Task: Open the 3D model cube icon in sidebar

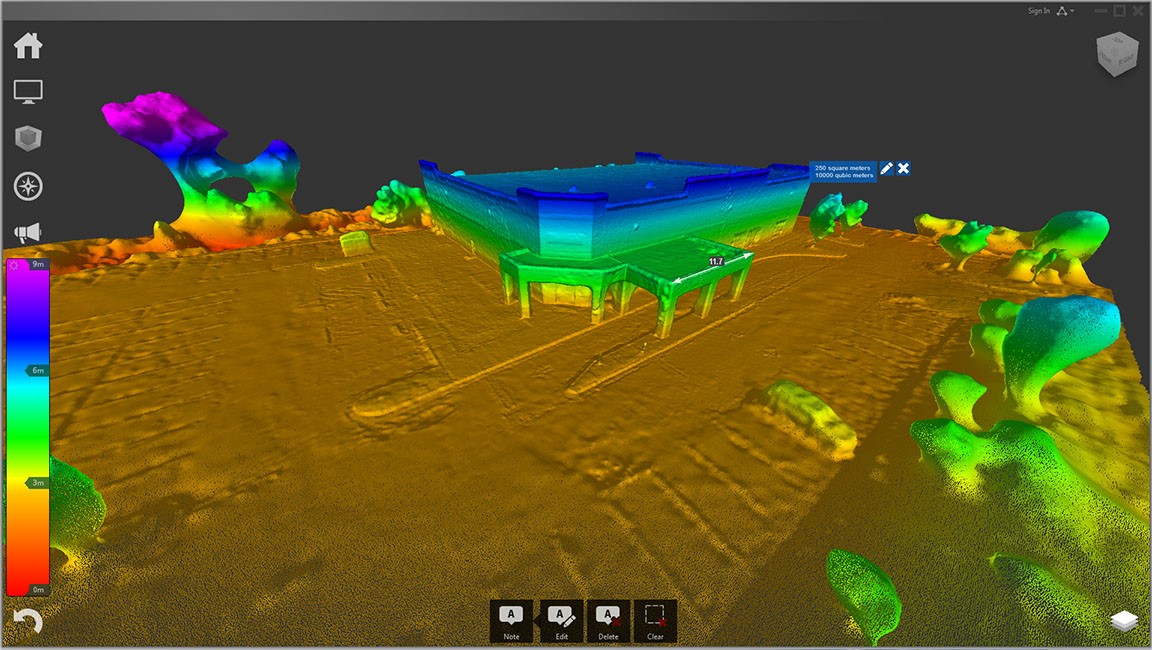Action: (29, 137)
